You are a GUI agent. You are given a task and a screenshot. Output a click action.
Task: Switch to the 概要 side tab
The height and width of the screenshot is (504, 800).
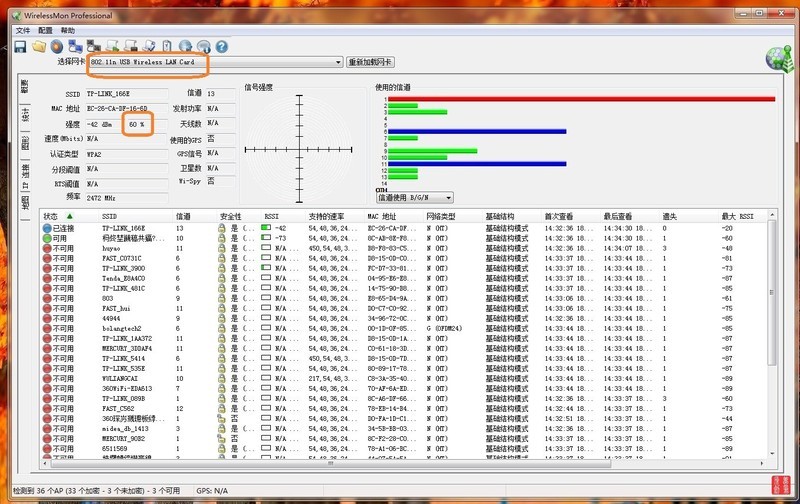click(25, 86)
